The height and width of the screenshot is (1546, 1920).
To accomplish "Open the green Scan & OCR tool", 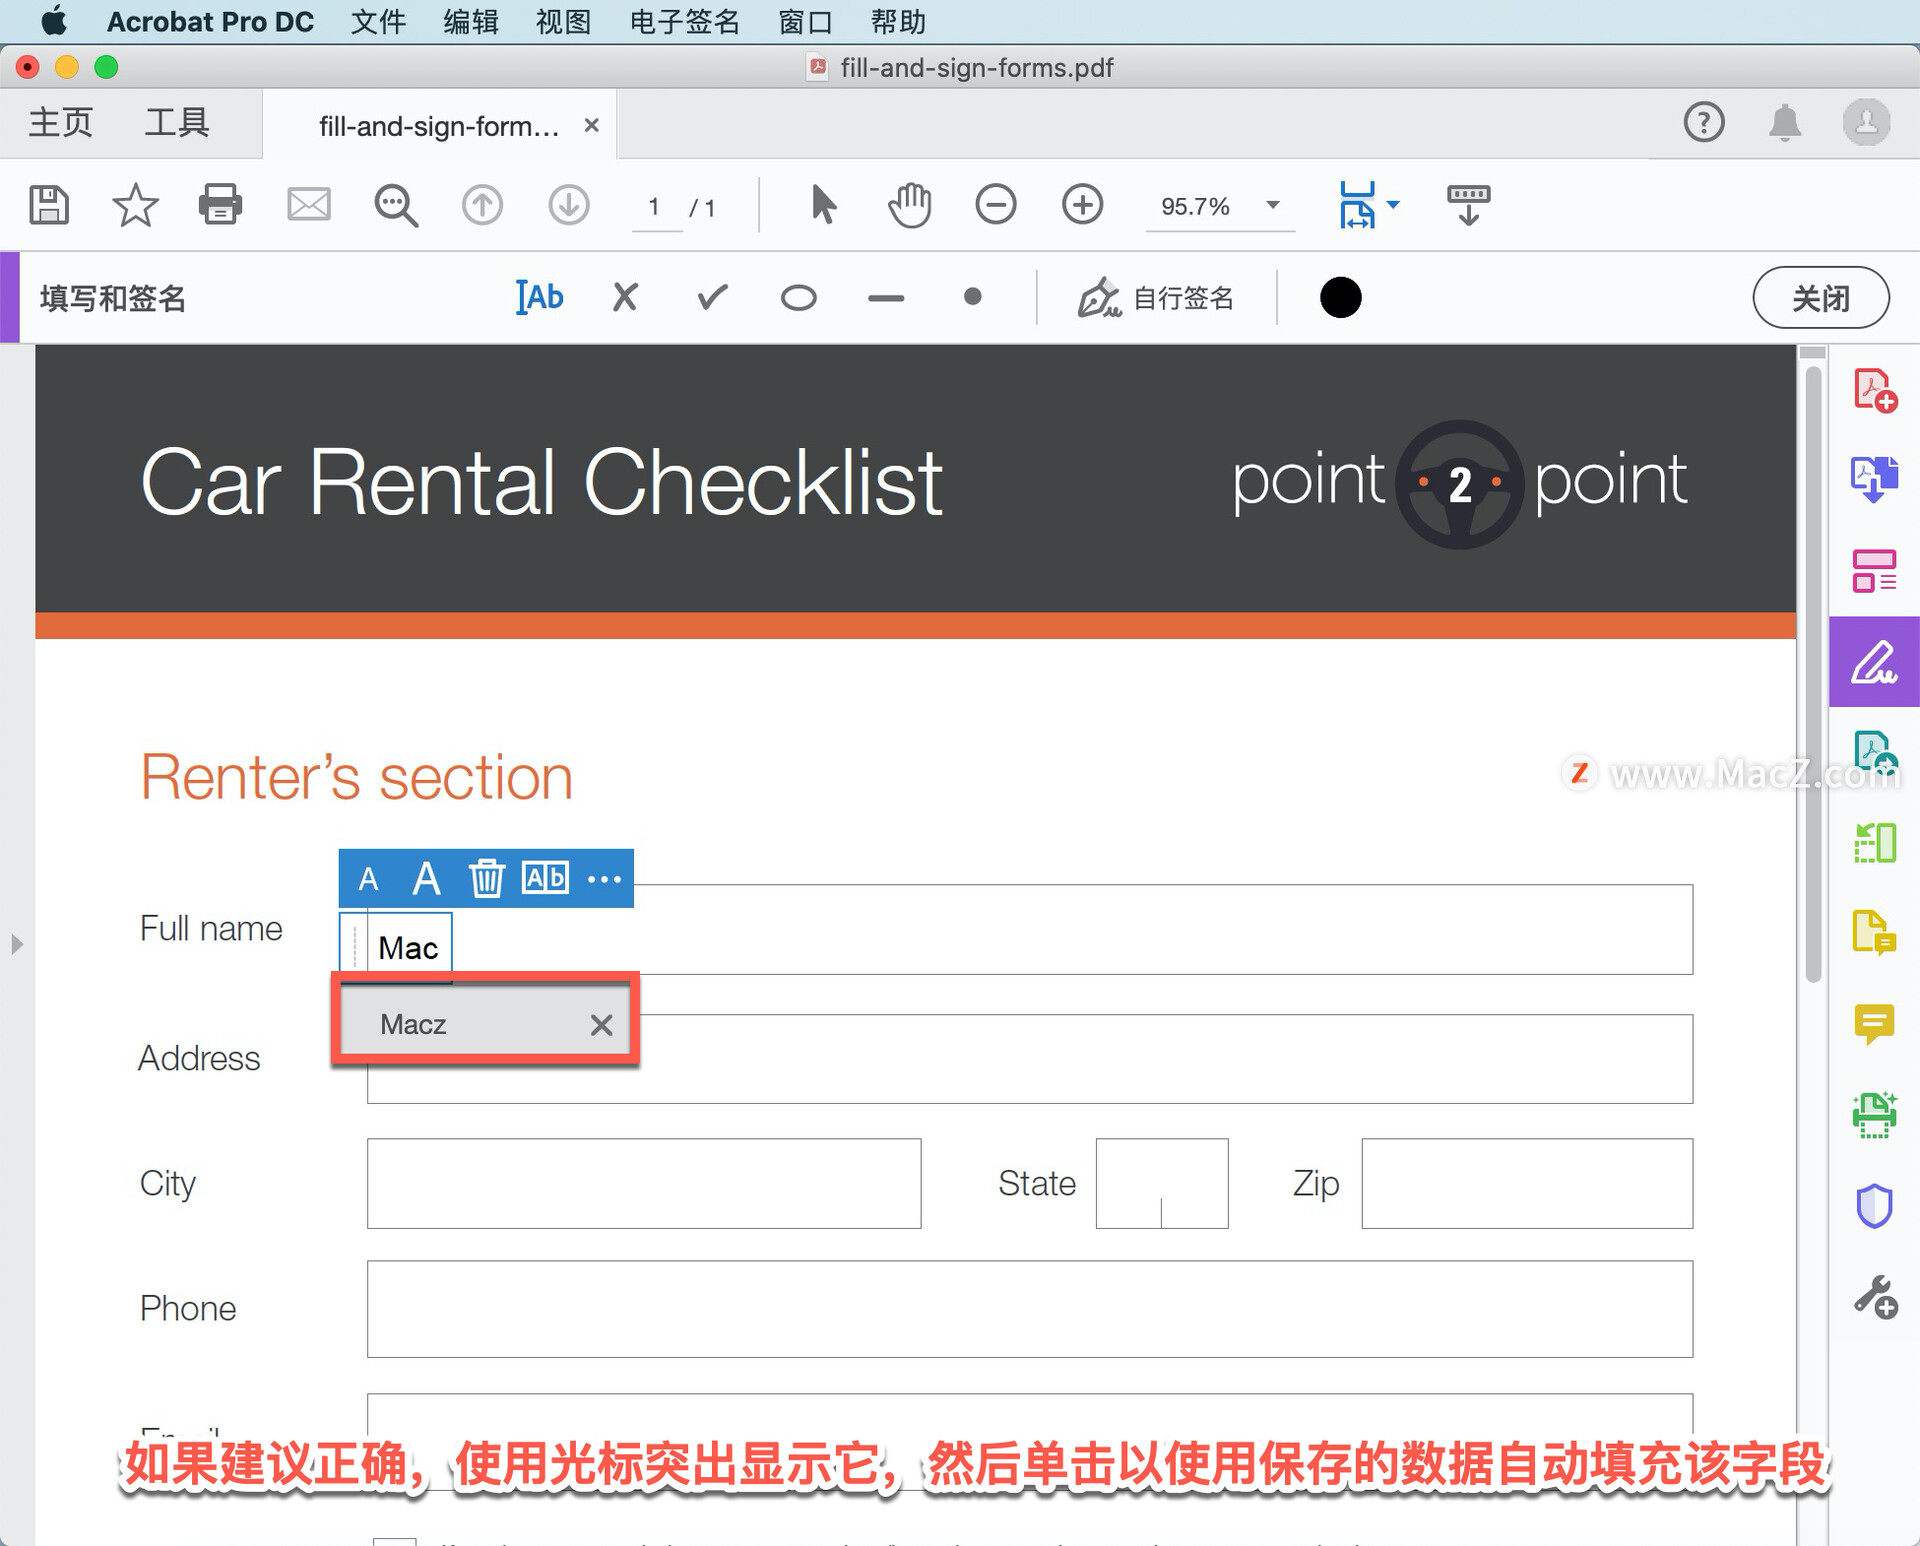I will (x=1875, y=1115).
